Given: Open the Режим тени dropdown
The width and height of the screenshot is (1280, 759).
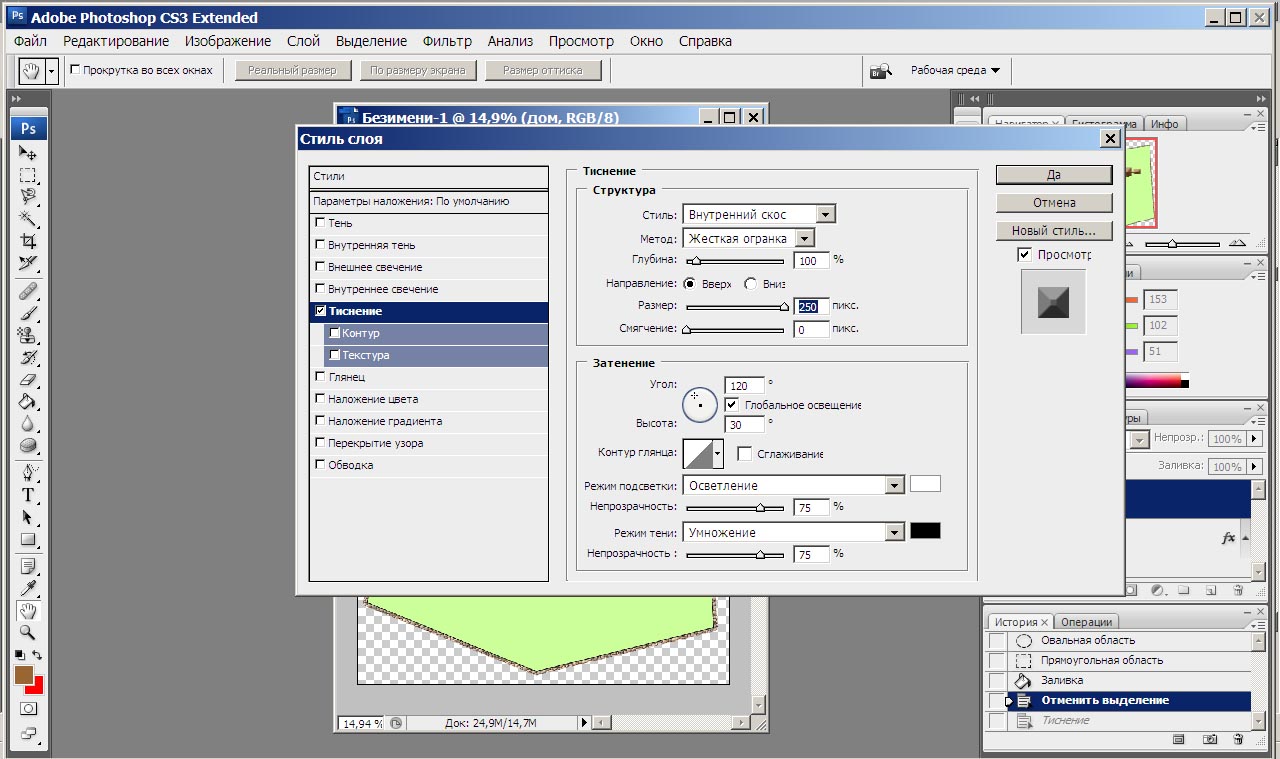Looking at the screenshot, I should (x=895, y=532).
